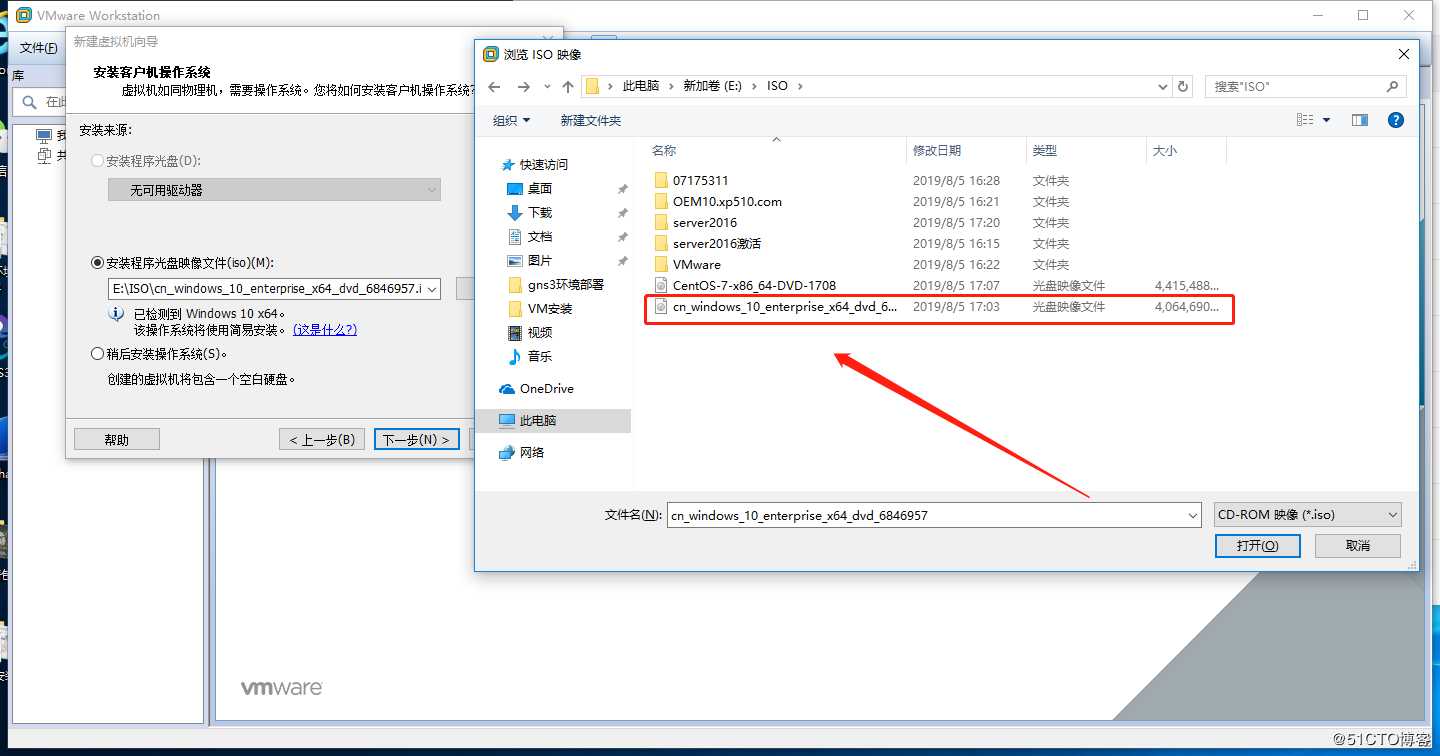Viewport: 1440px width, 756px height.
Task: Open 文档 in navigation pane
Action: pyautogui.click(x=540, y=237)
